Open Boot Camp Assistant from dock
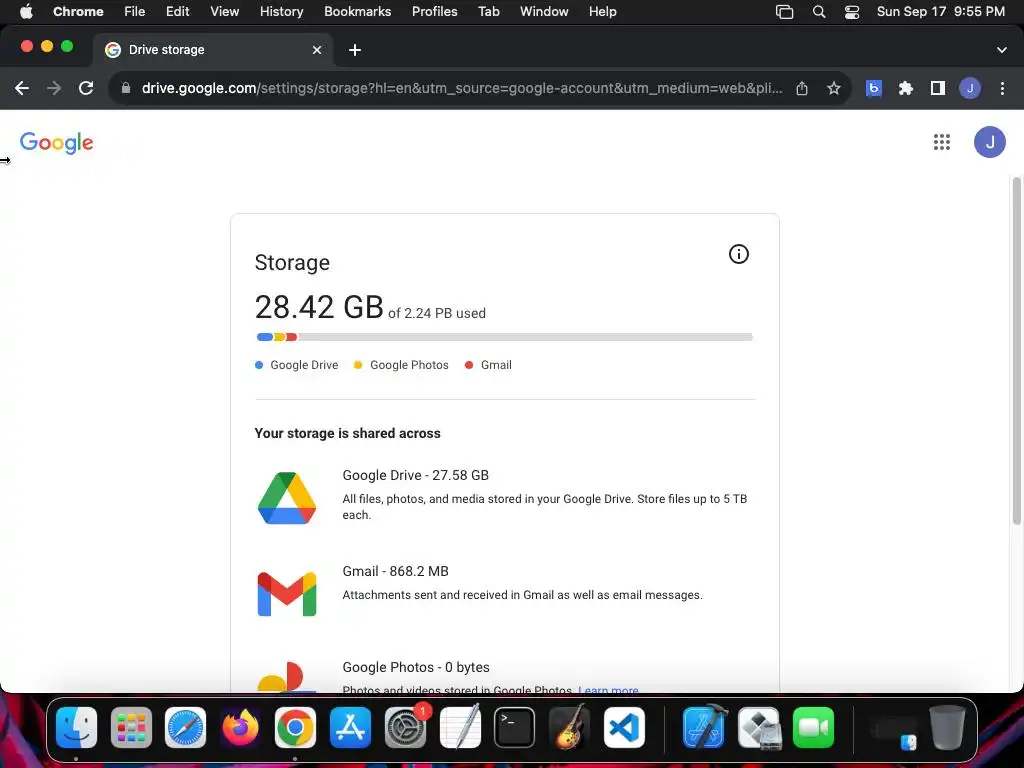 pyautogui.click(x=758, y=727)
